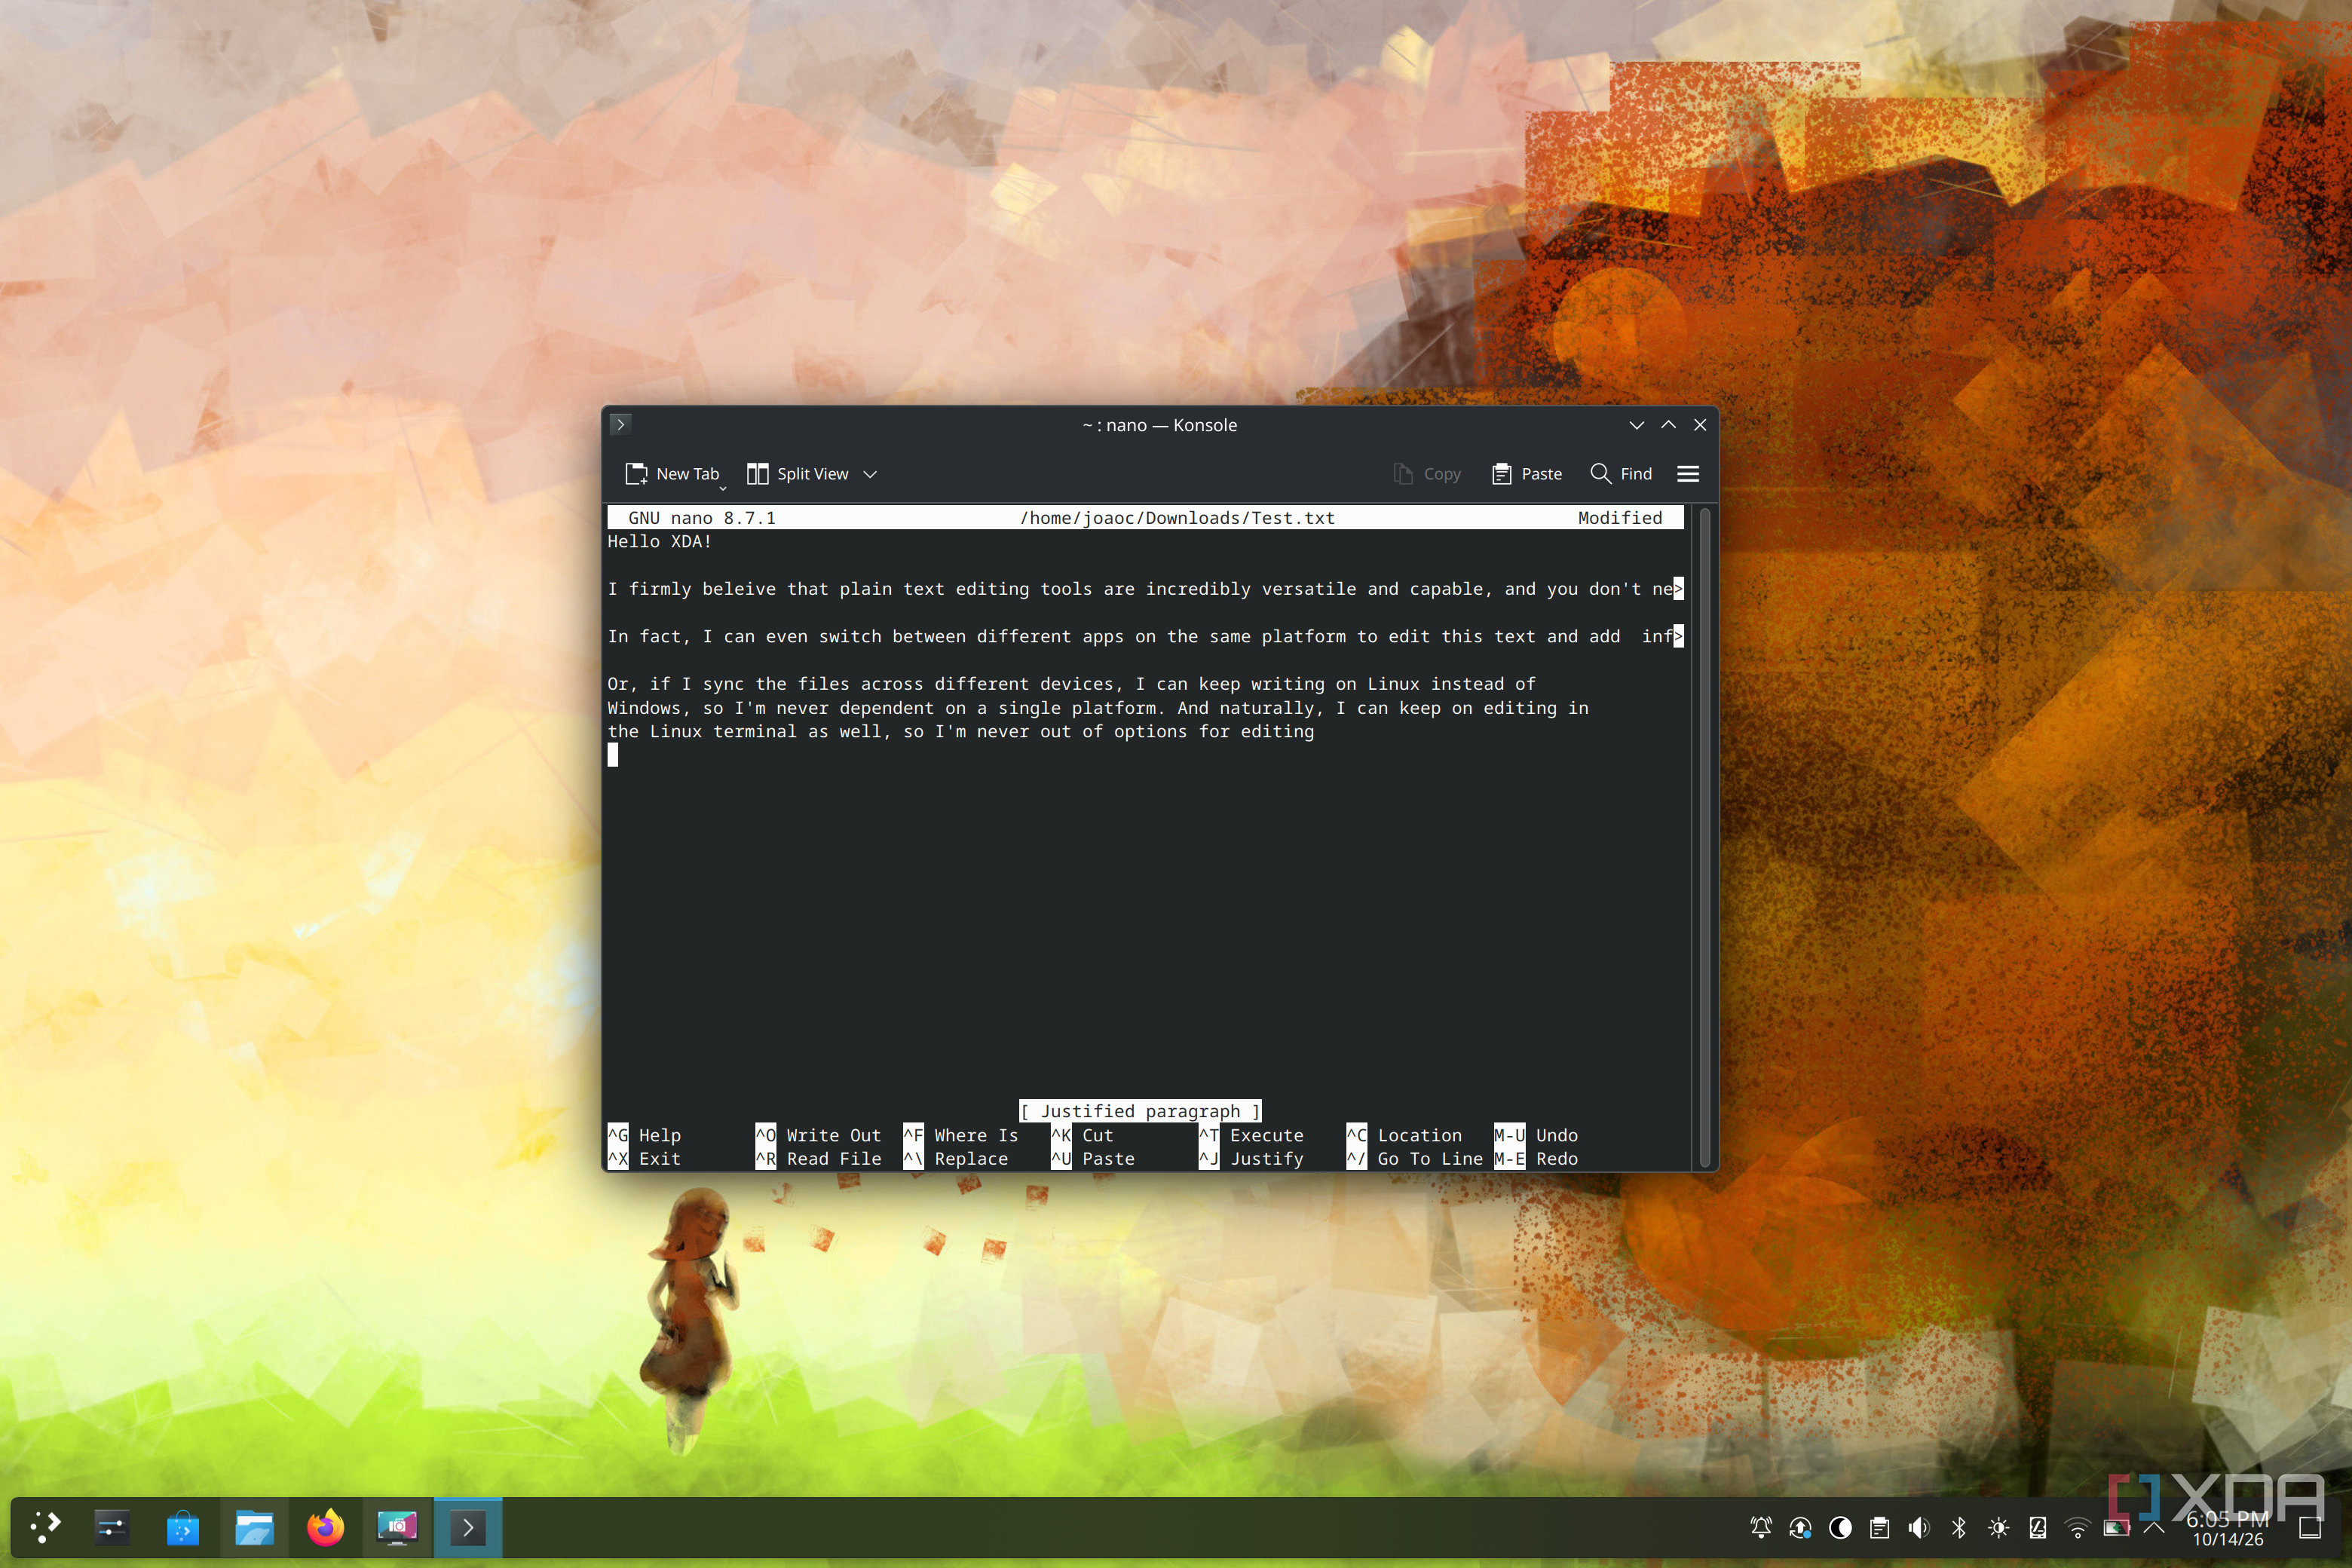Click the "Hello XDA!" line in nano
The image size is (2352, 1568).
[x=659, y=541]
